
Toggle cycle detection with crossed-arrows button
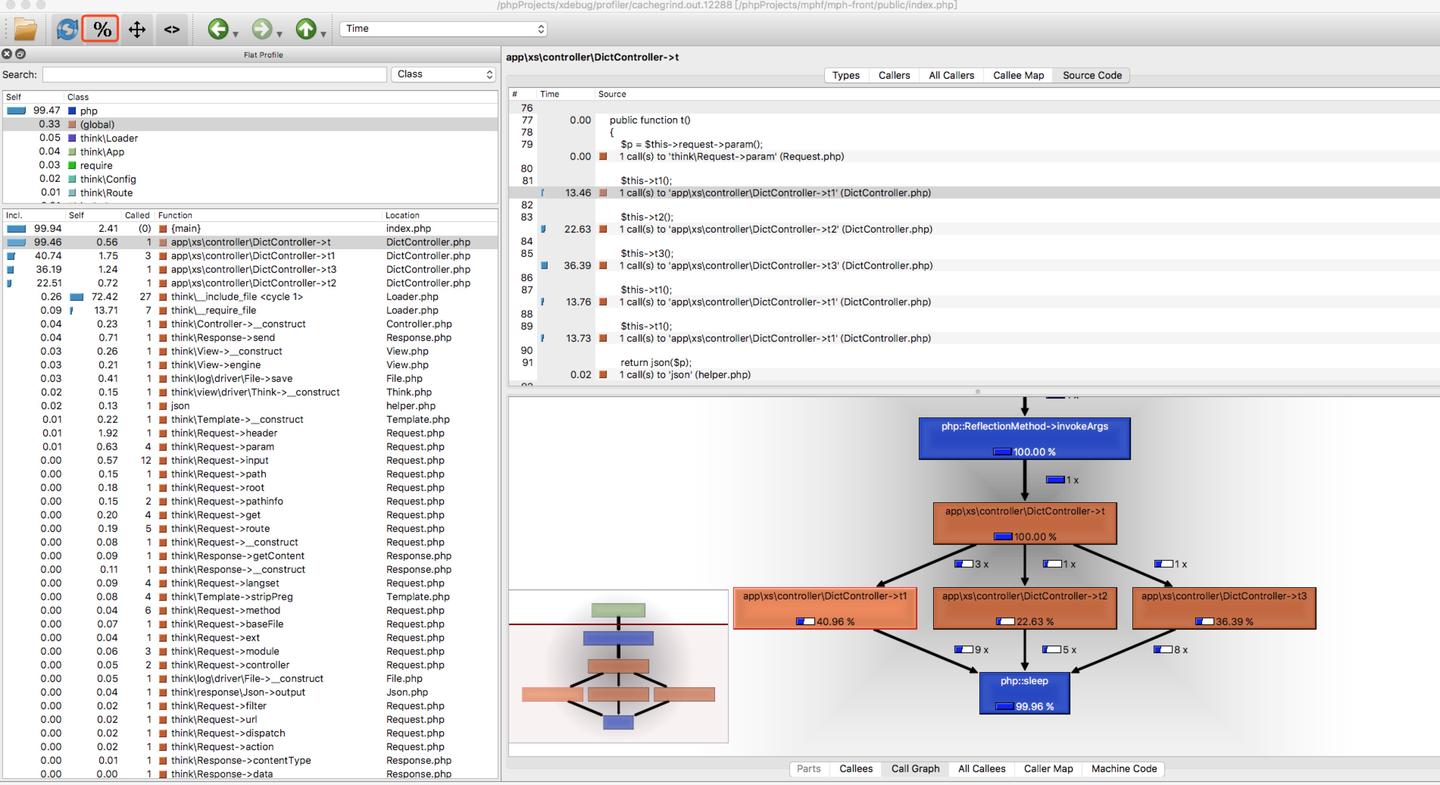(x=137, y=29)
